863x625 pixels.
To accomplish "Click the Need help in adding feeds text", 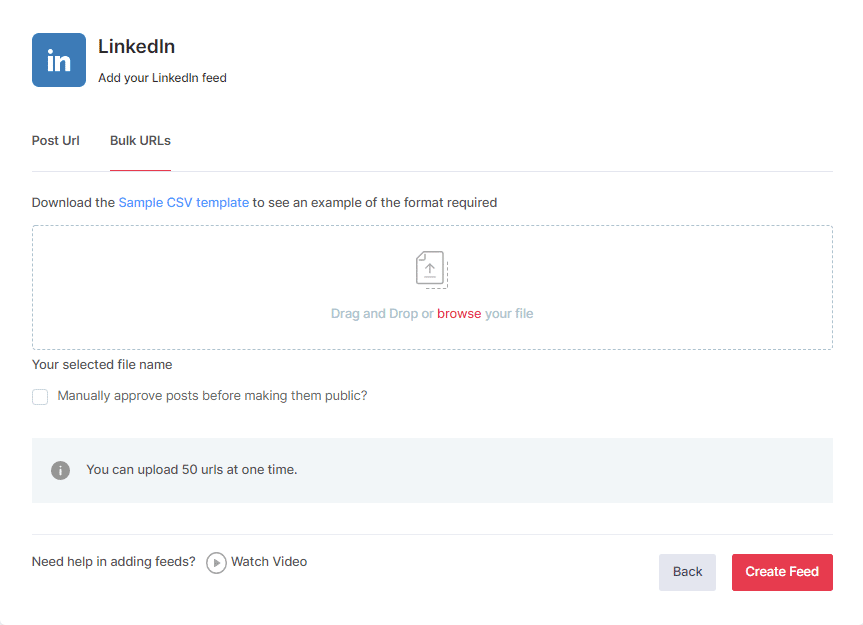I will click(x=114, y=562).
